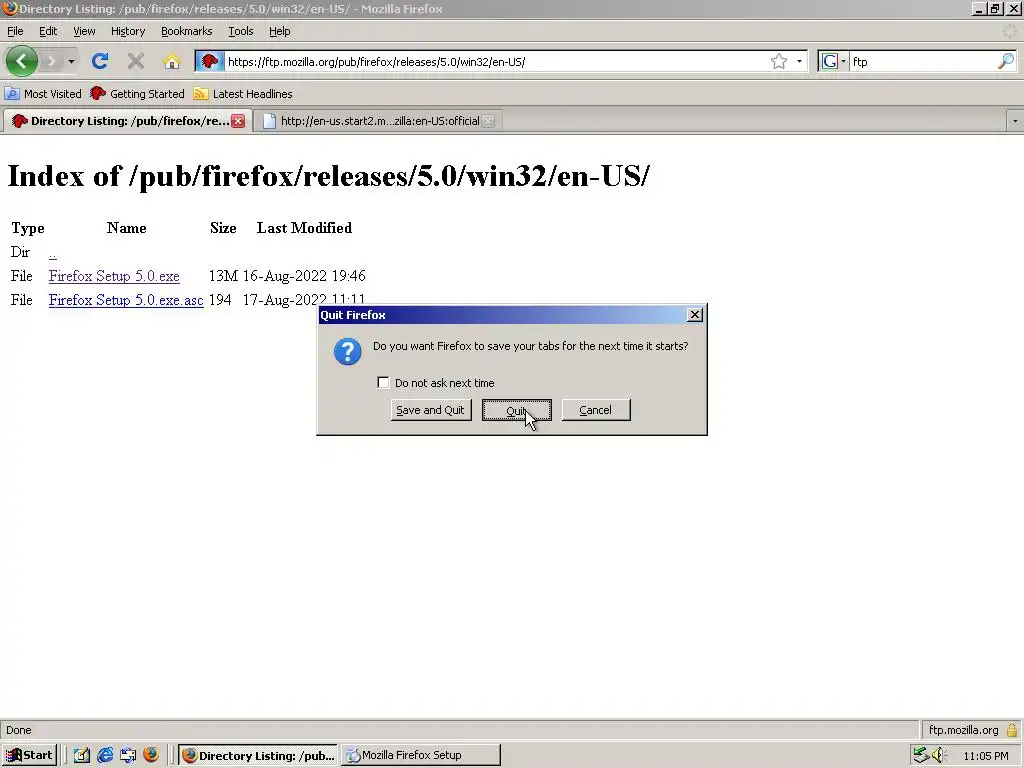Close the Directory Listing tab
The width and height of the screenshot is (1024, 768).
pyautogui.click(x=238, y=121)
